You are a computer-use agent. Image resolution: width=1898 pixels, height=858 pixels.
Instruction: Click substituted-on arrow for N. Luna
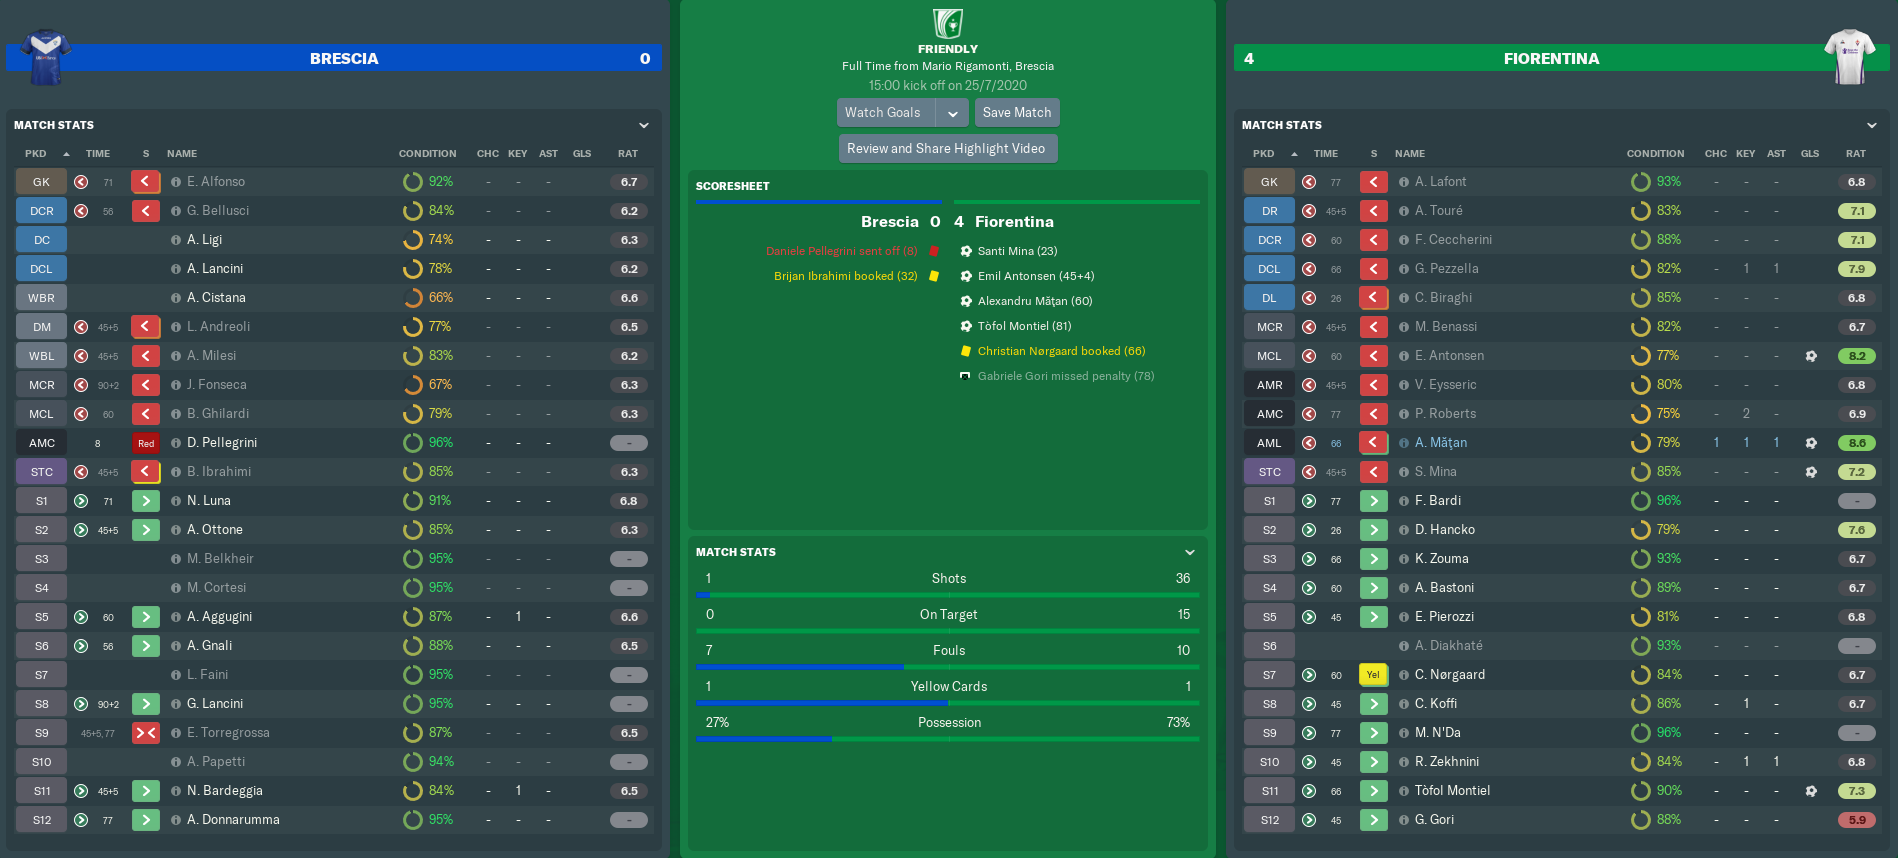tap(146, 501)
